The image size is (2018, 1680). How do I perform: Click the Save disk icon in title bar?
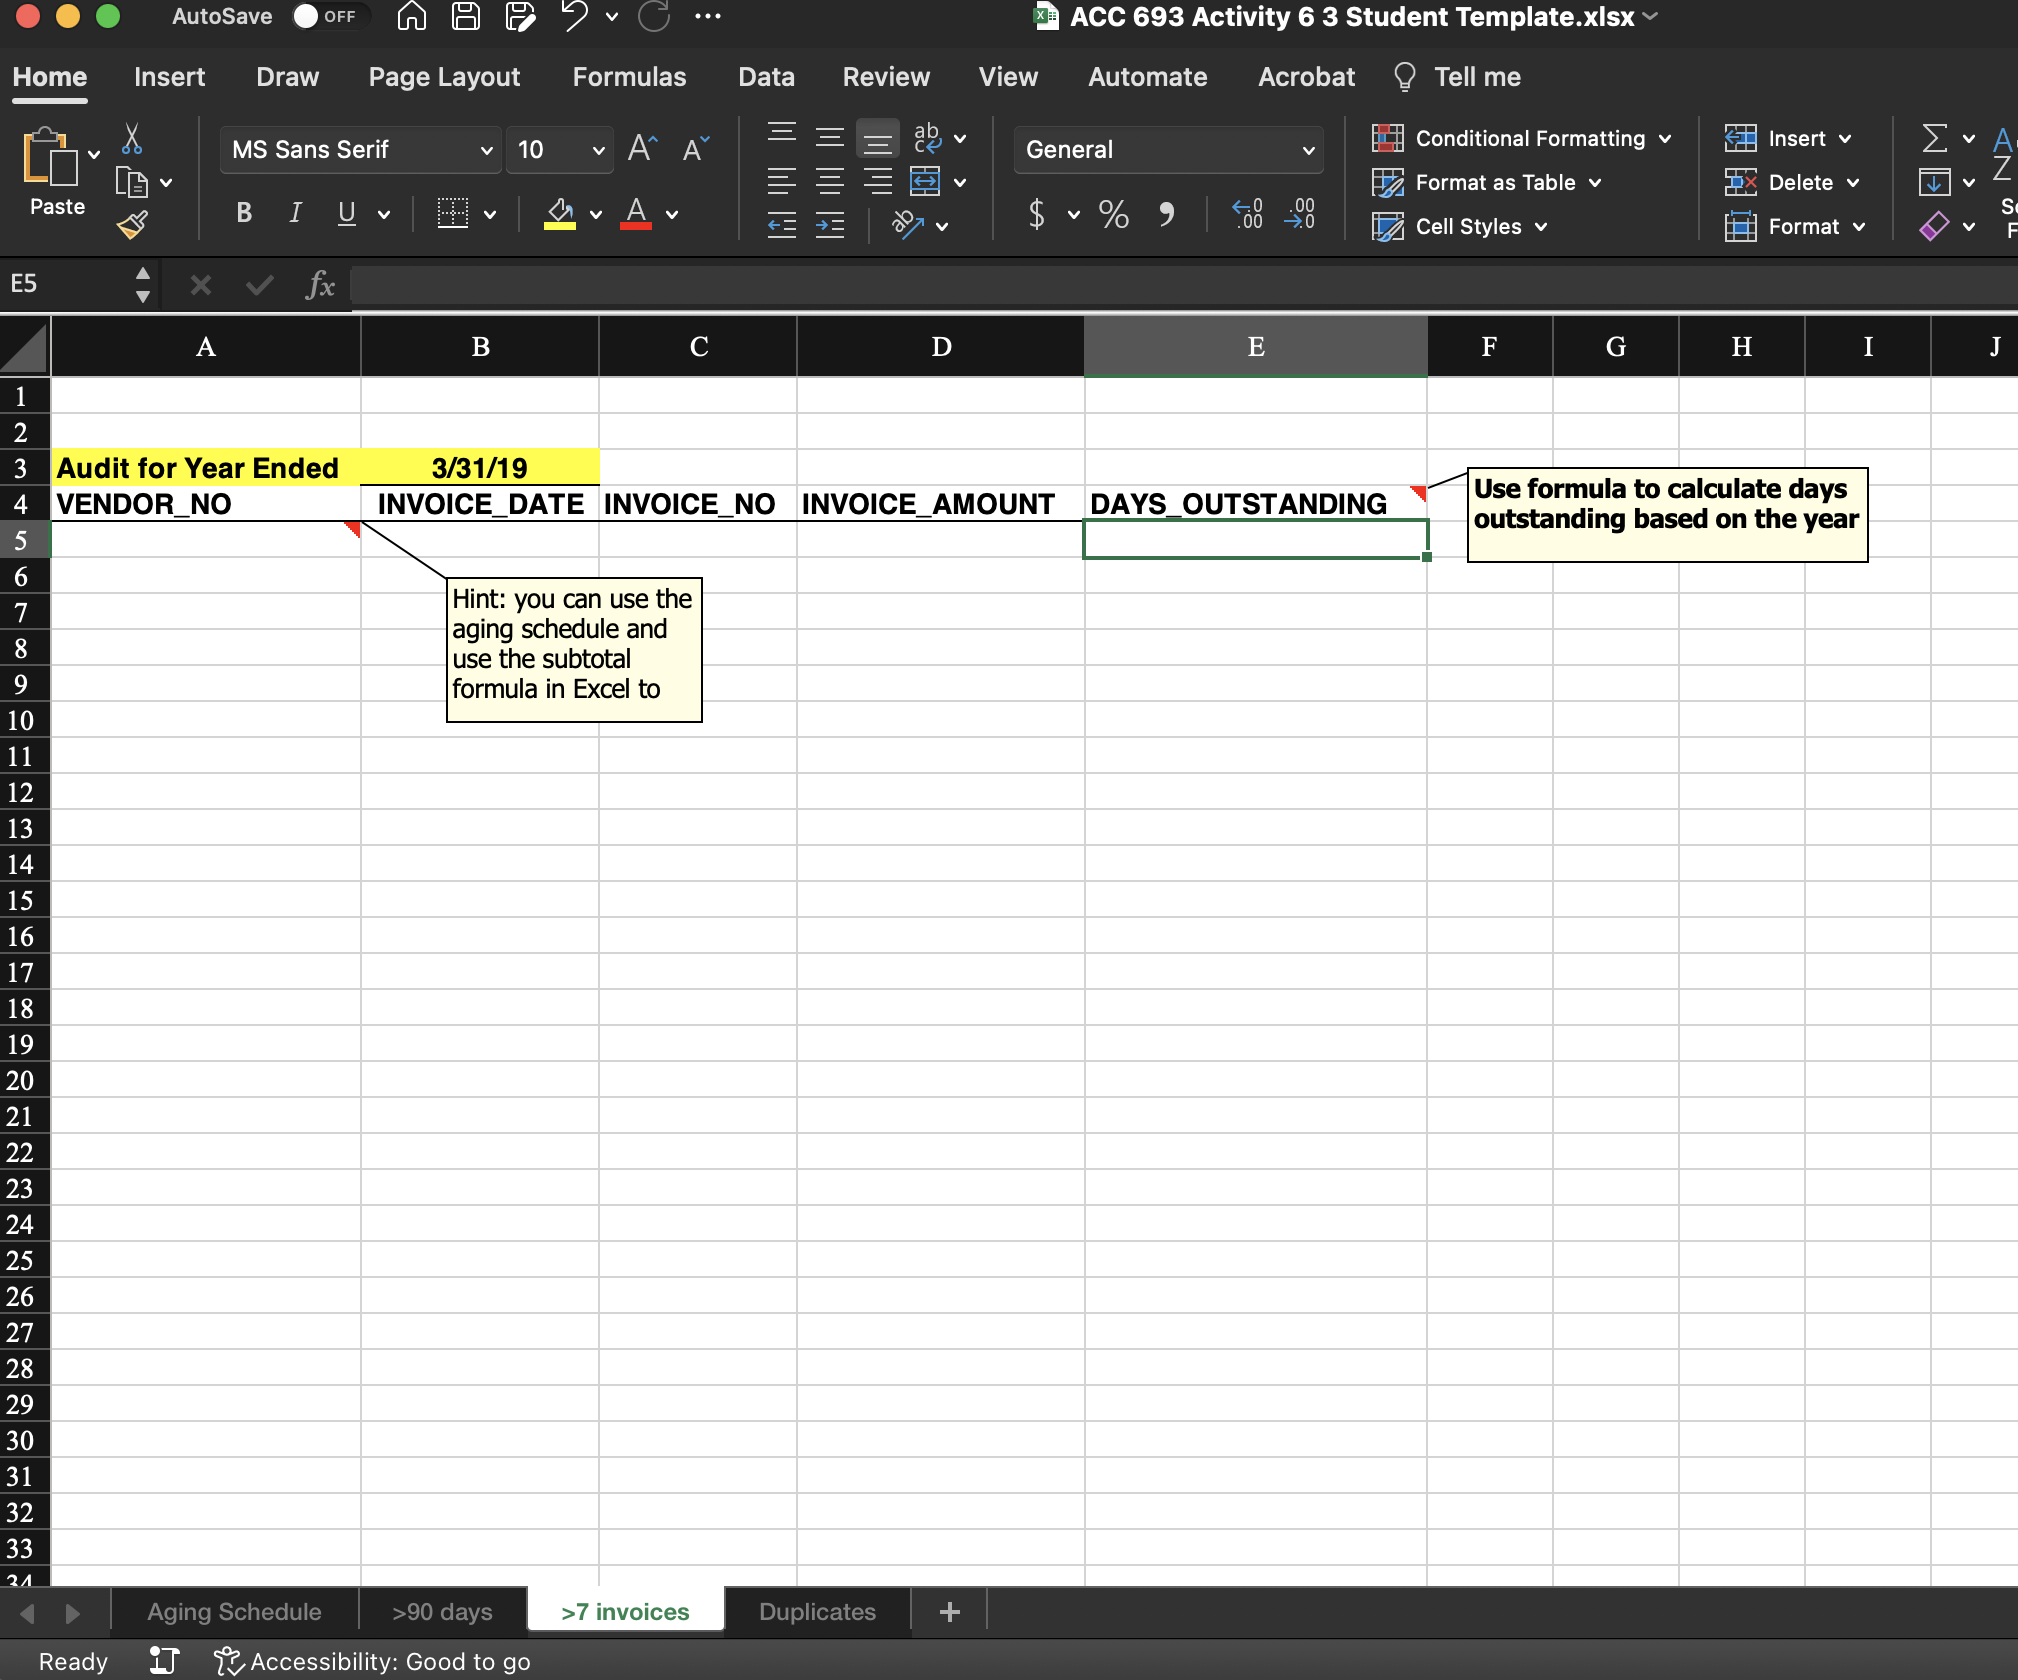tap(466, 17)
